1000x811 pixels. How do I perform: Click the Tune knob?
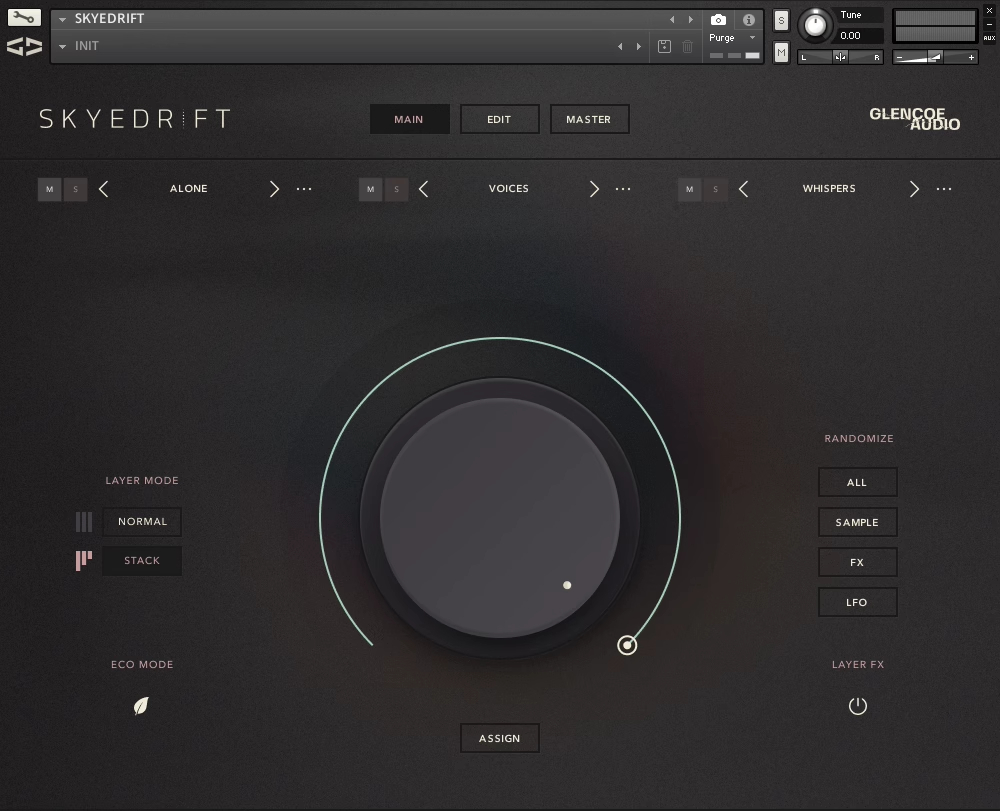pyautogui.click(x=815, y=25)
